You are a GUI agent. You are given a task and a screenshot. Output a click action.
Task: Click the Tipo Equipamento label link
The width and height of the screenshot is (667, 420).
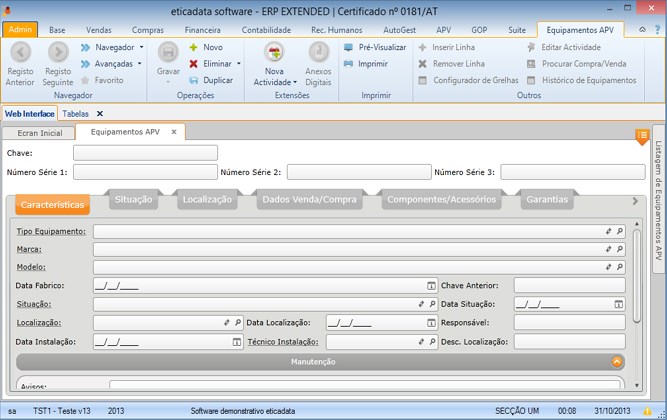point(51,231)
